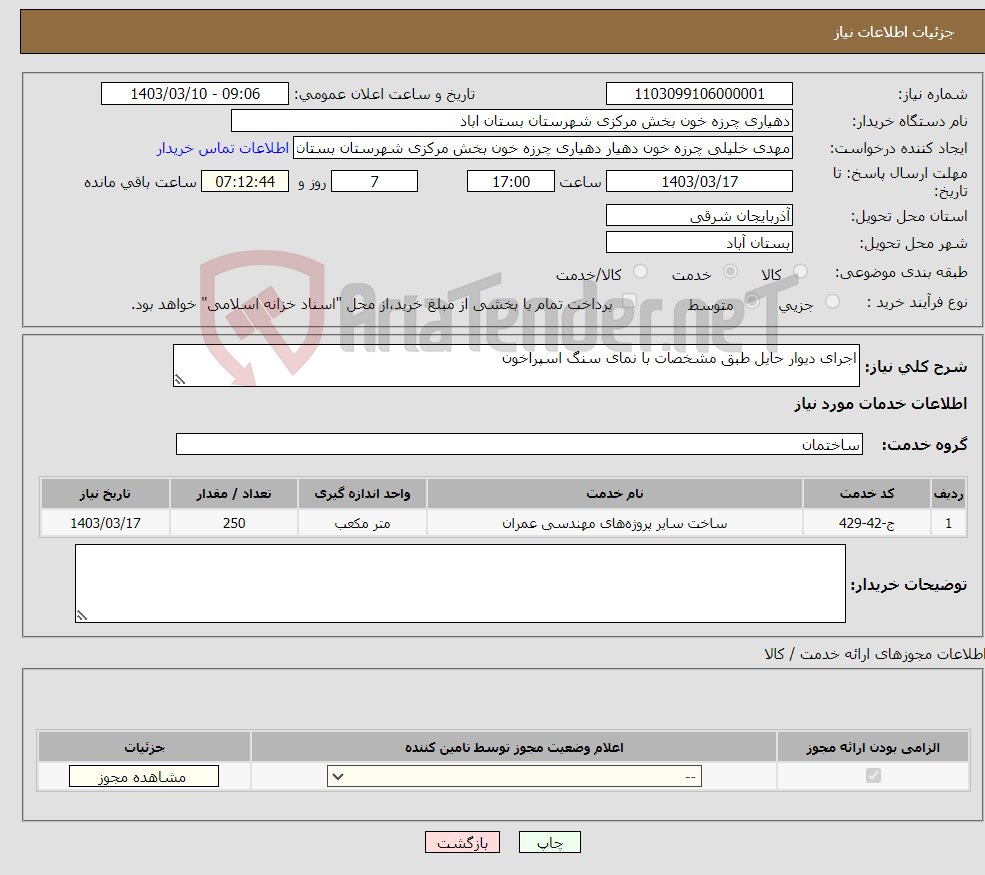Click resize handle of the description textarea
The height and width of the screenshot is (875, 985).
(x=180, y=379)
